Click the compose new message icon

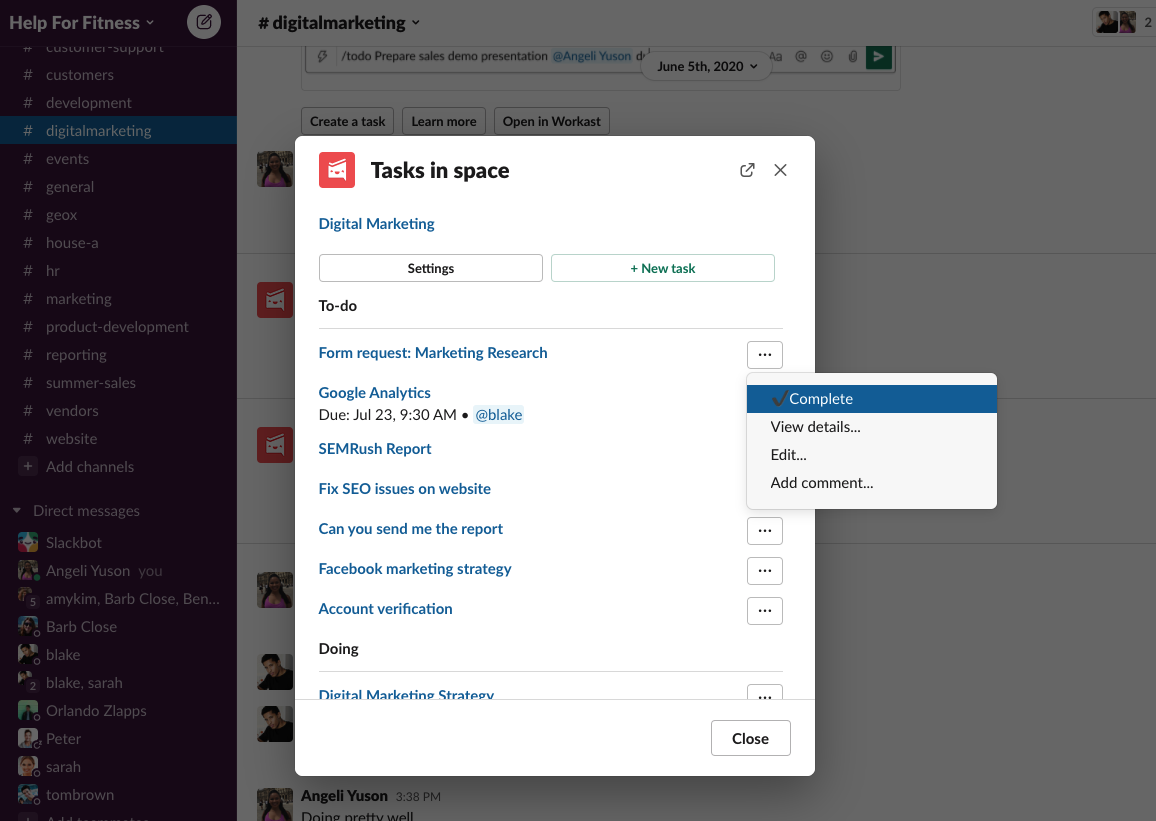click(x=204, y=22)
